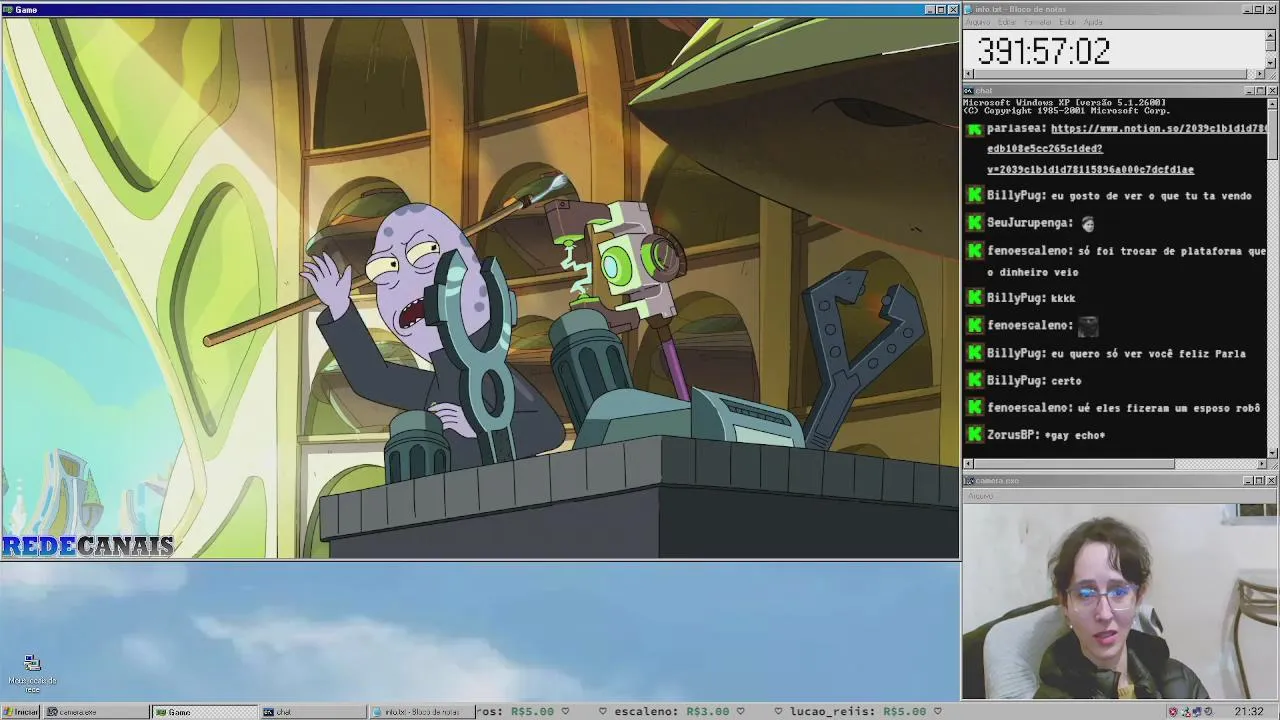Activate the chat taskbar button

tap(312, 712)
